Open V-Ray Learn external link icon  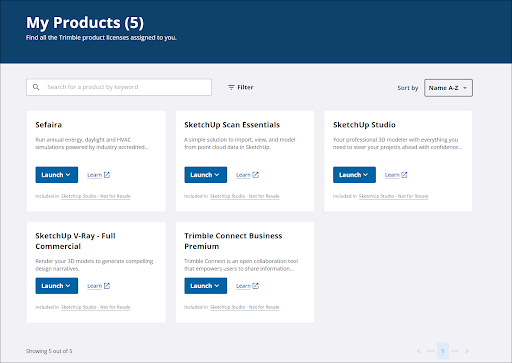pyautogui.click(x=107, y=286)
